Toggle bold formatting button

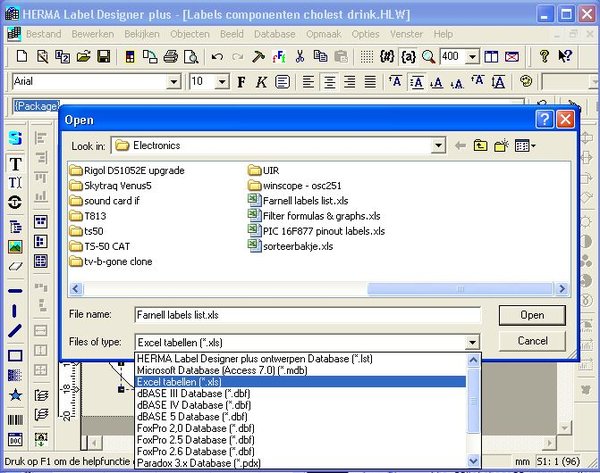[x=242, y=81]
